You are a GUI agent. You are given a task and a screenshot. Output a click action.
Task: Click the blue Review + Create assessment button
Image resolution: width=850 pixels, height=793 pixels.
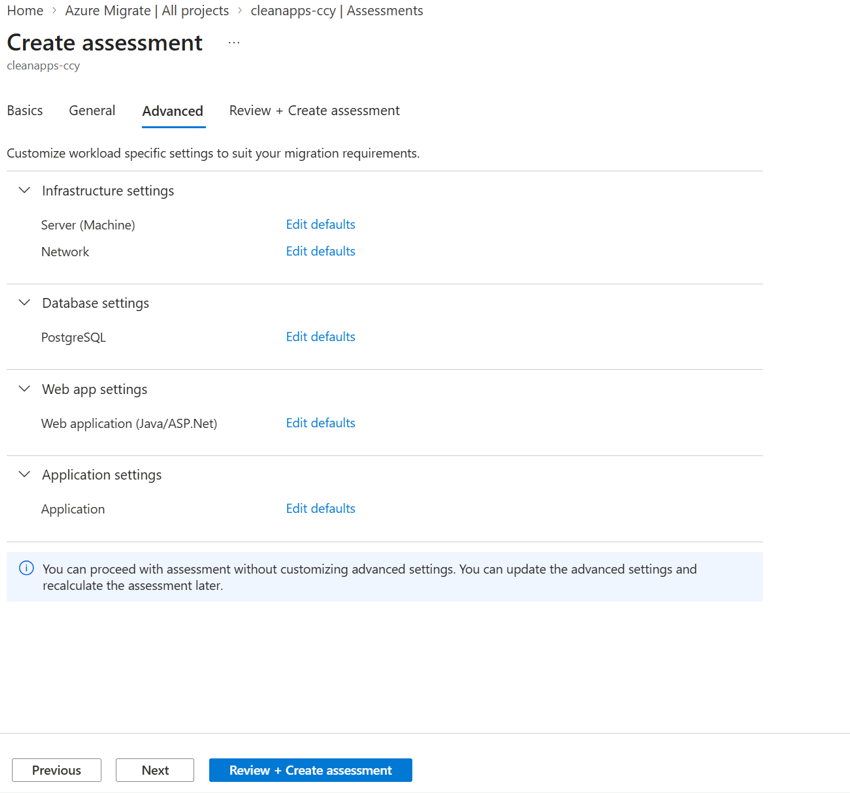click(311, 770)
